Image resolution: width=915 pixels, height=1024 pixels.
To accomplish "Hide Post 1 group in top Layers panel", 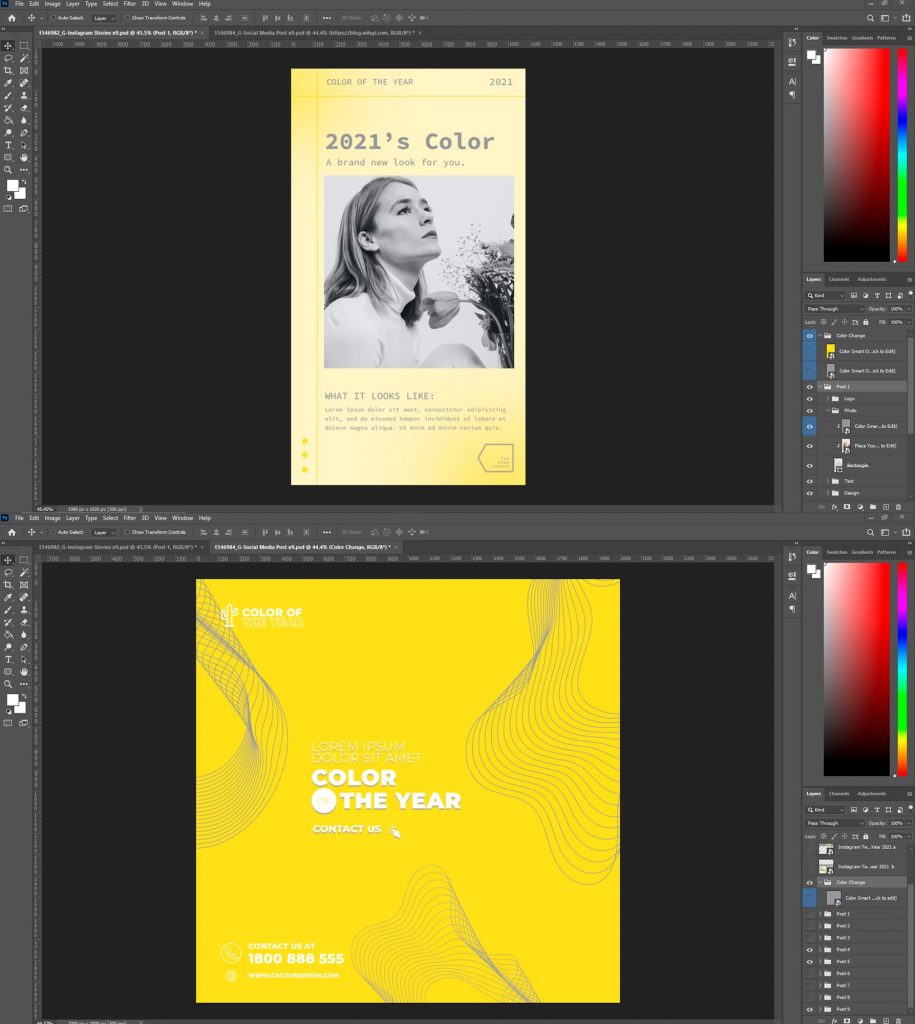I will tap(810, 387).
